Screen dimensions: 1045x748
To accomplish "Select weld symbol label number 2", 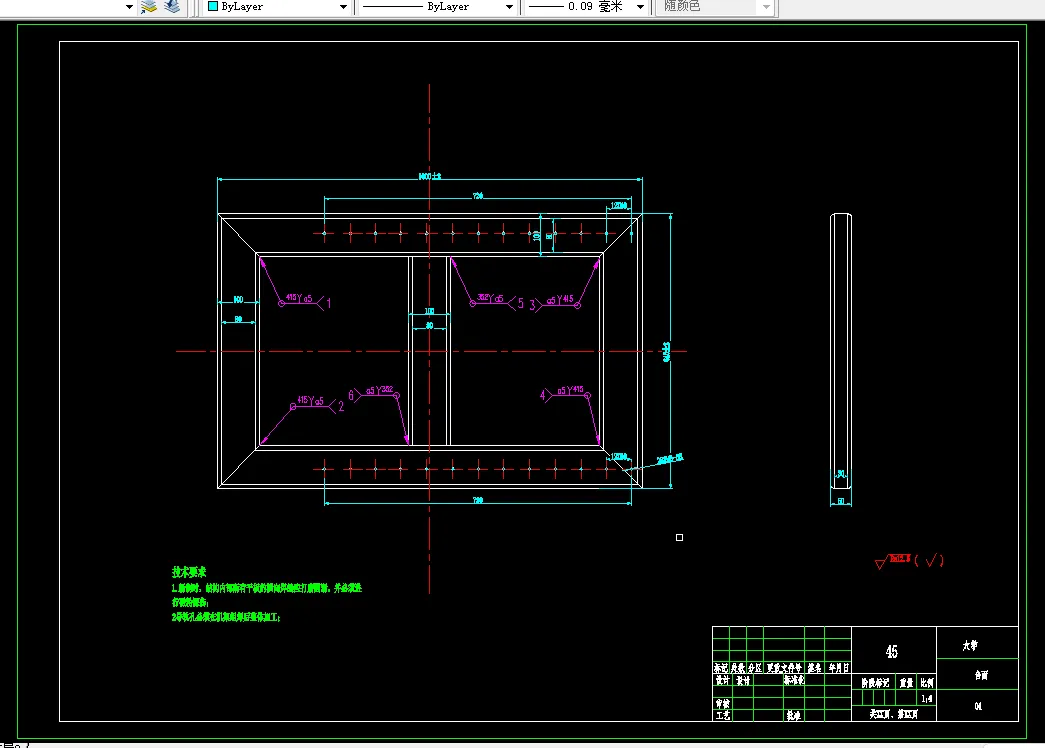I will 341,406.
